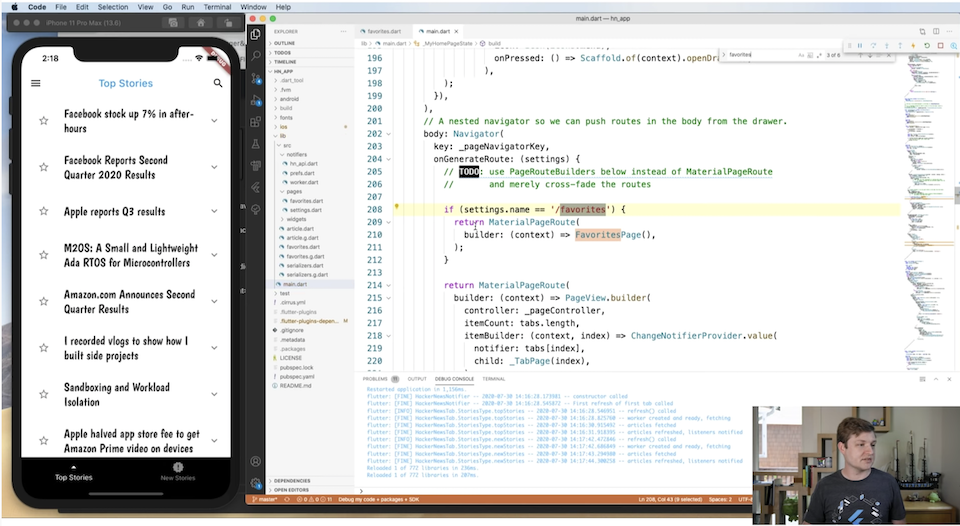The height and width of the screenshot is (526, 960).
Task: Click Step Over in debug toolbar
Action: [x=873, y=45]
